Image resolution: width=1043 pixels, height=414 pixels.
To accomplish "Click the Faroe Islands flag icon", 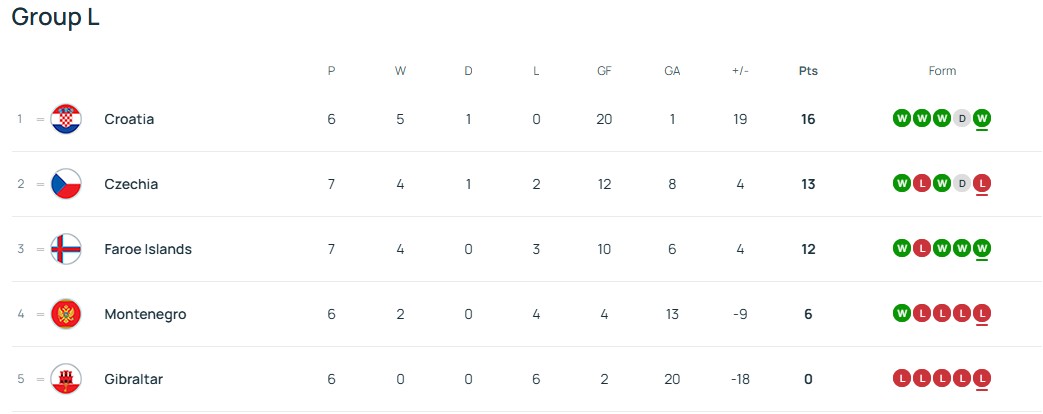I will [x=66, y=249].
